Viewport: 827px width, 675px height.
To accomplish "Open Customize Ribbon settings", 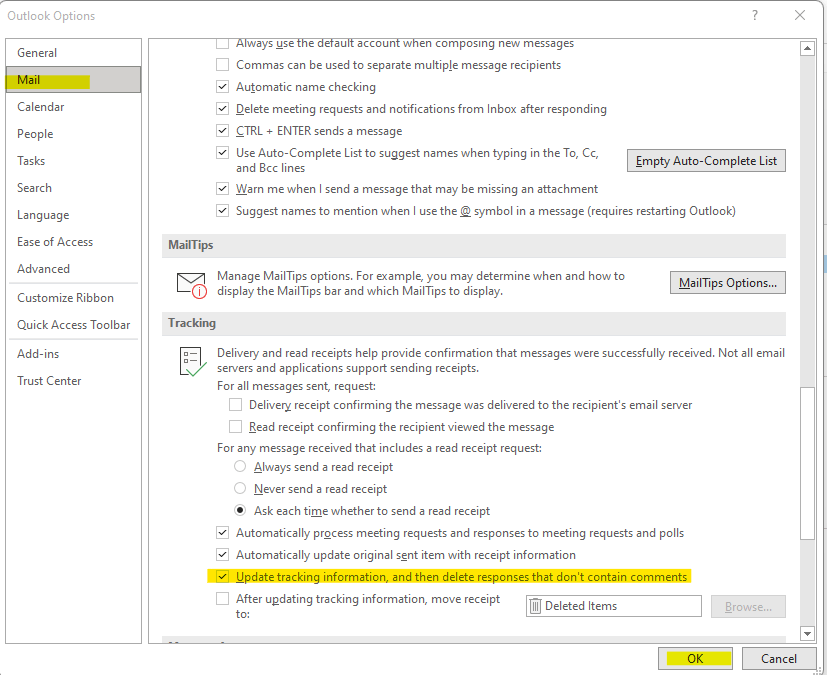I will pos(73,298).
